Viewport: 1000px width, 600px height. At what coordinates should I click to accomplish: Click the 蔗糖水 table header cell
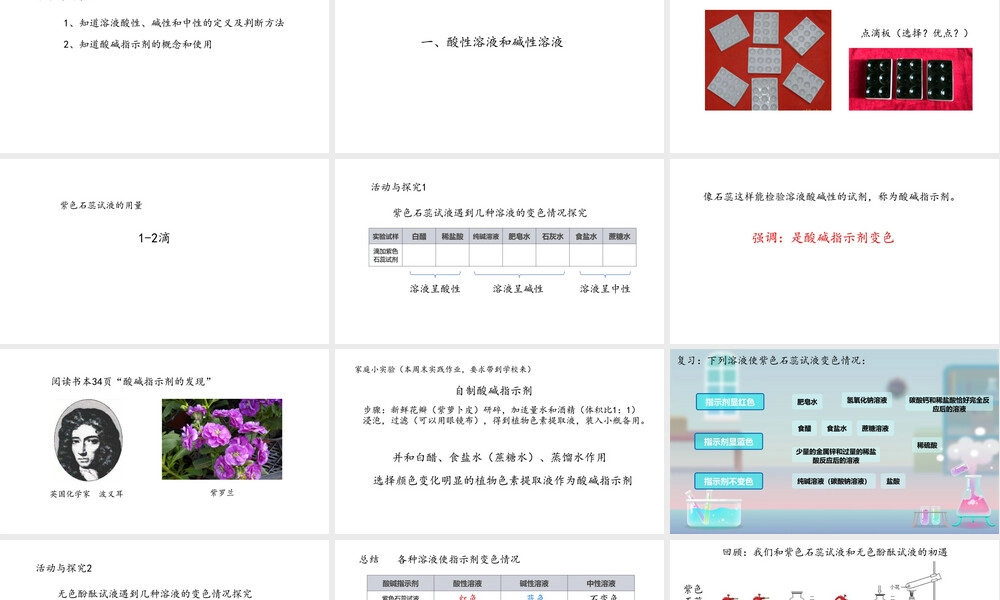click(x=619, y=237)
